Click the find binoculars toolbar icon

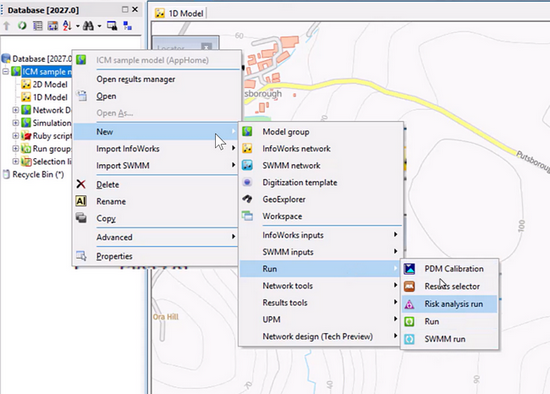pos(88,26)
